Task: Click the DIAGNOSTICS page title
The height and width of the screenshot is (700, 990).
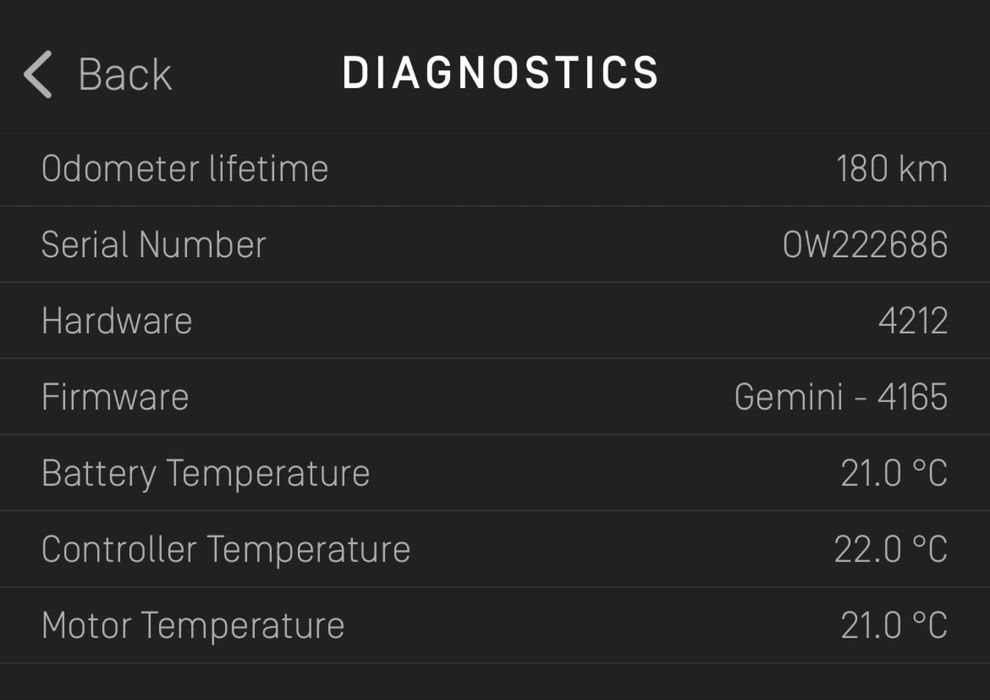Action: (501, 74)
